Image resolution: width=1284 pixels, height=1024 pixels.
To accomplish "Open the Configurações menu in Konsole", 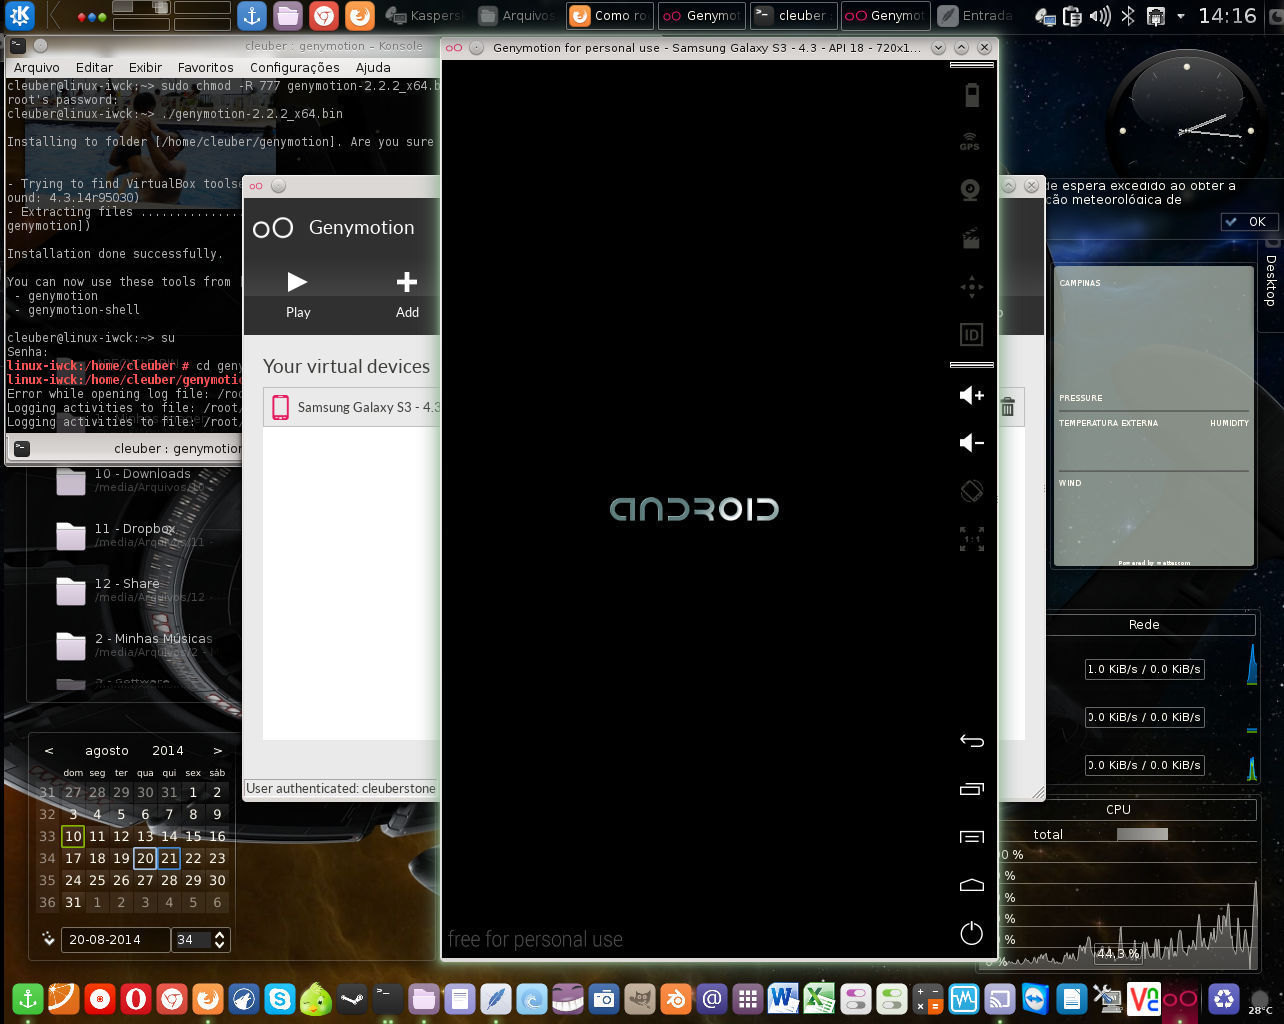I will pos(294,67).
